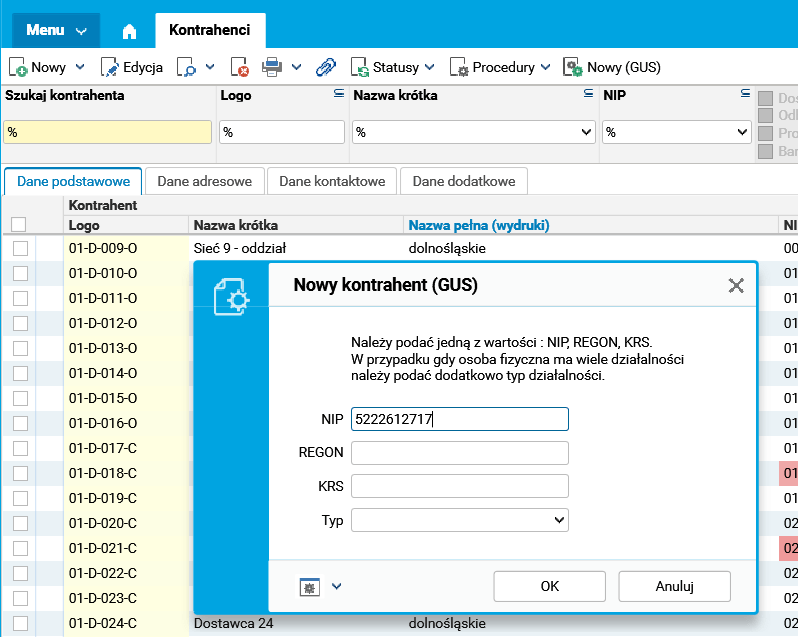798x637 pixels.
Task: Tick the checkbox for row 01-D-010-O
Action: coord(20,274)
